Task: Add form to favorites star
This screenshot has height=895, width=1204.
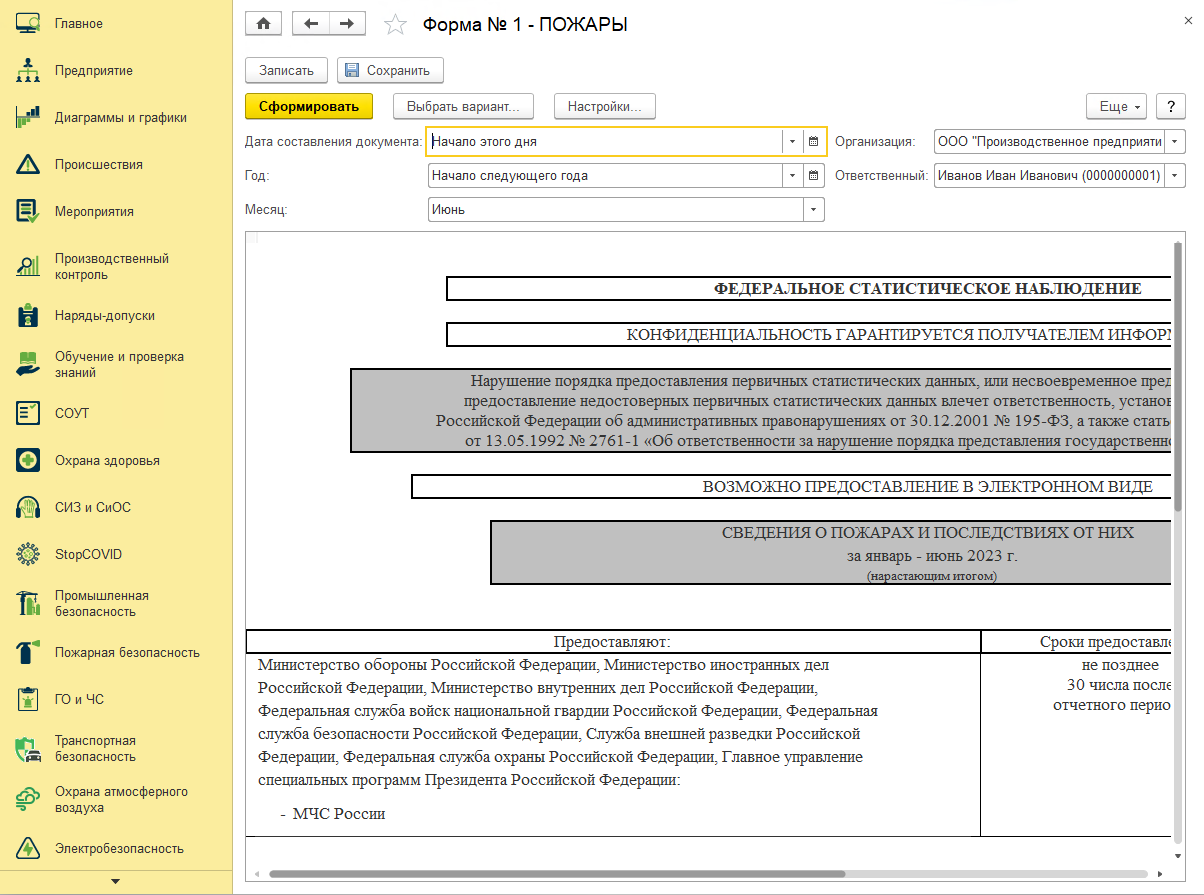Action: [395, 24]
